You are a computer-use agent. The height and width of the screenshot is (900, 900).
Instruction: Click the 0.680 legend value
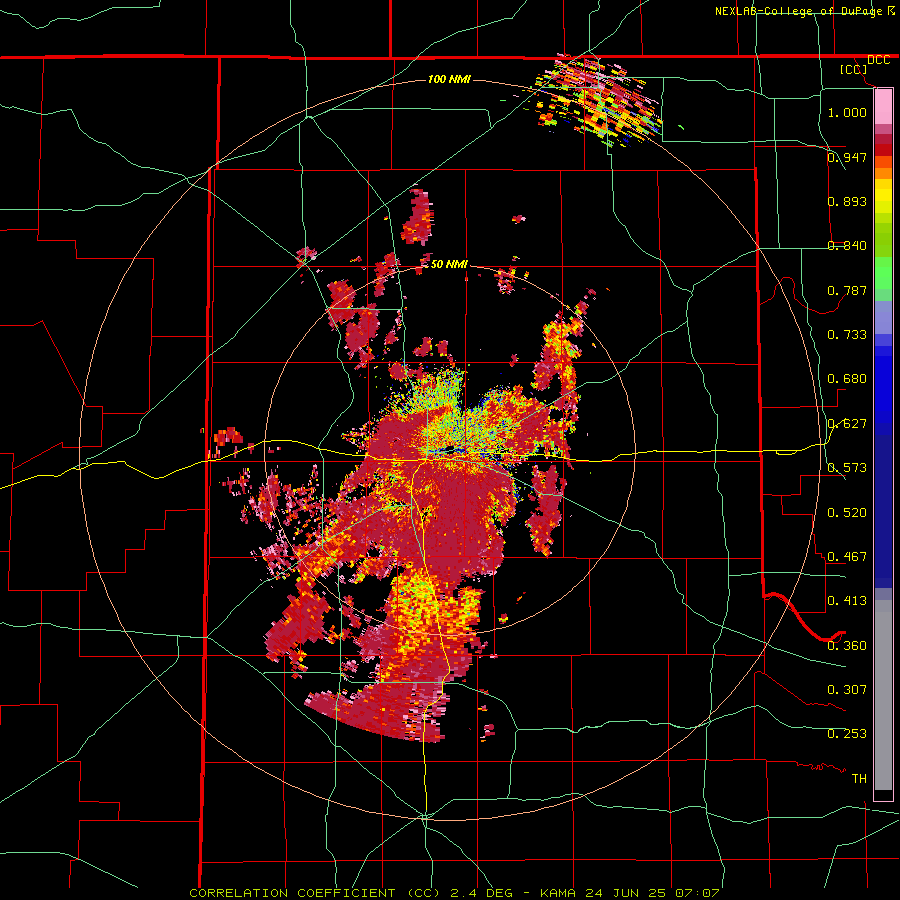point(847,378)
